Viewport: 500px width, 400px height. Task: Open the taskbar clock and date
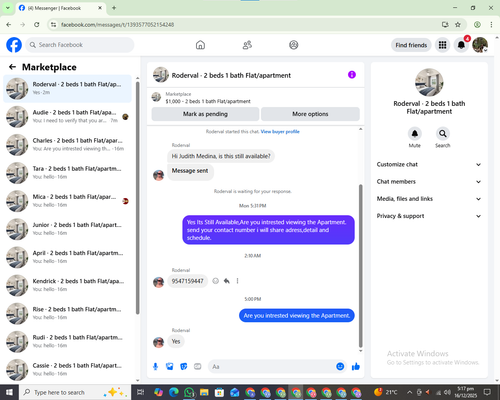pyautogui.click(x=465, y=392)
